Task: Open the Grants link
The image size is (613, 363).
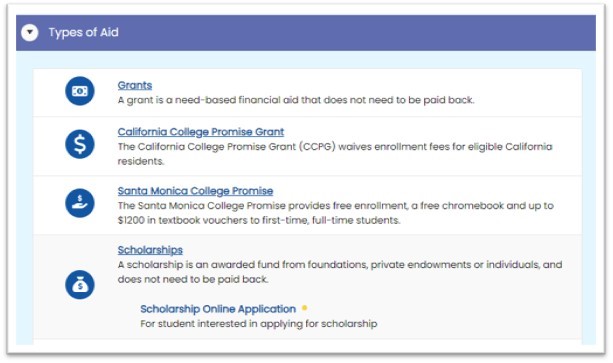Action: click(135, 85)
